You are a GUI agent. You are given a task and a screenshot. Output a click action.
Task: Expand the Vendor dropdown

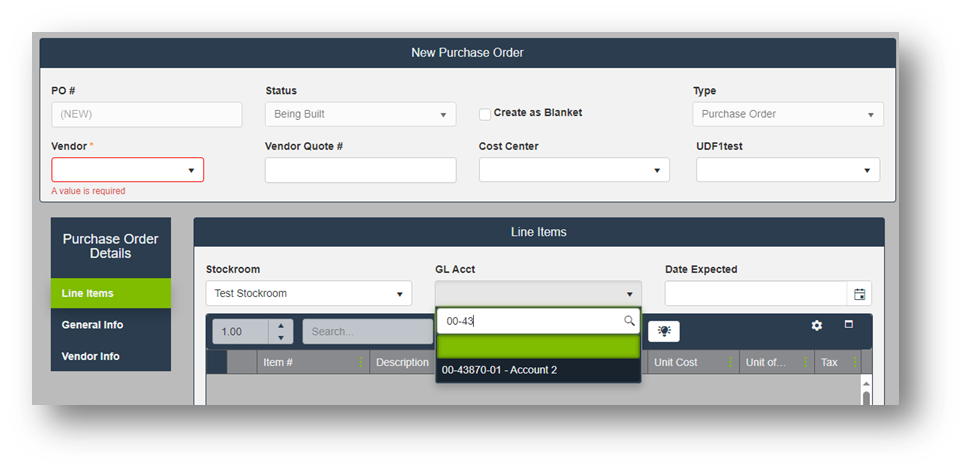pos(190,170)
